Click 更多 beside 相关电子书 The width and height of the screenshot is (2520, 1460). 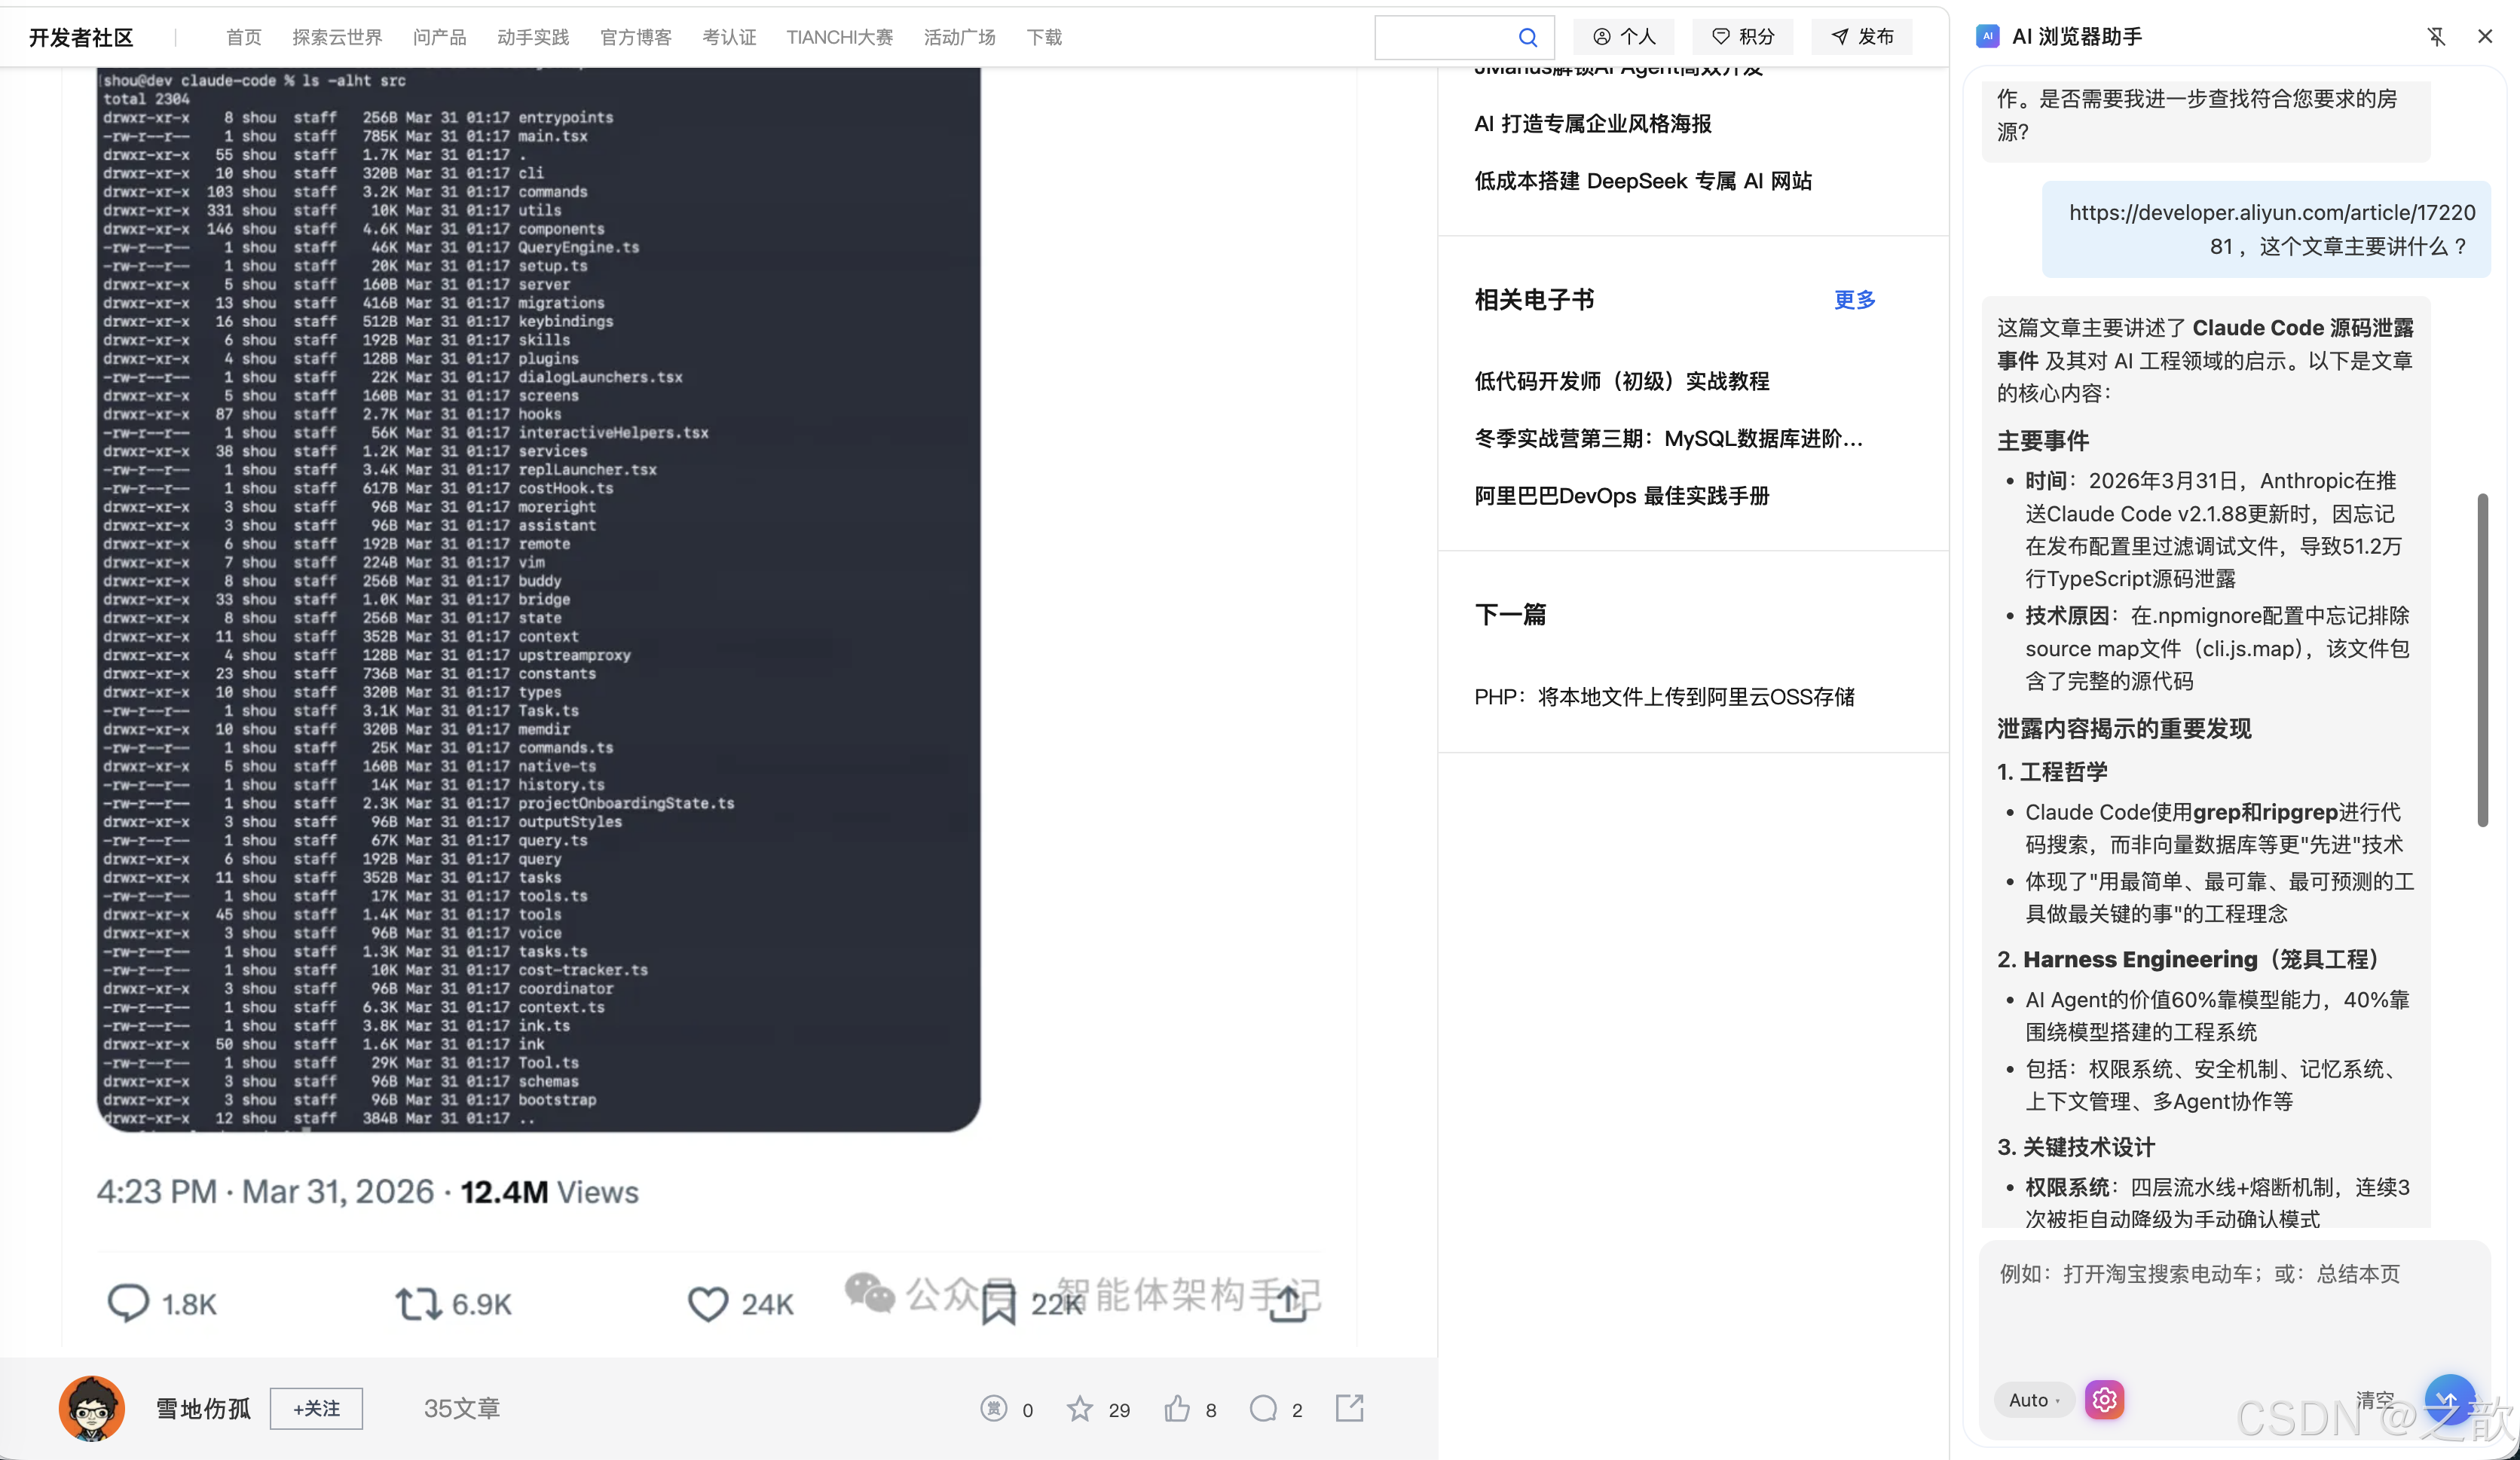(x=1854, y=300)
